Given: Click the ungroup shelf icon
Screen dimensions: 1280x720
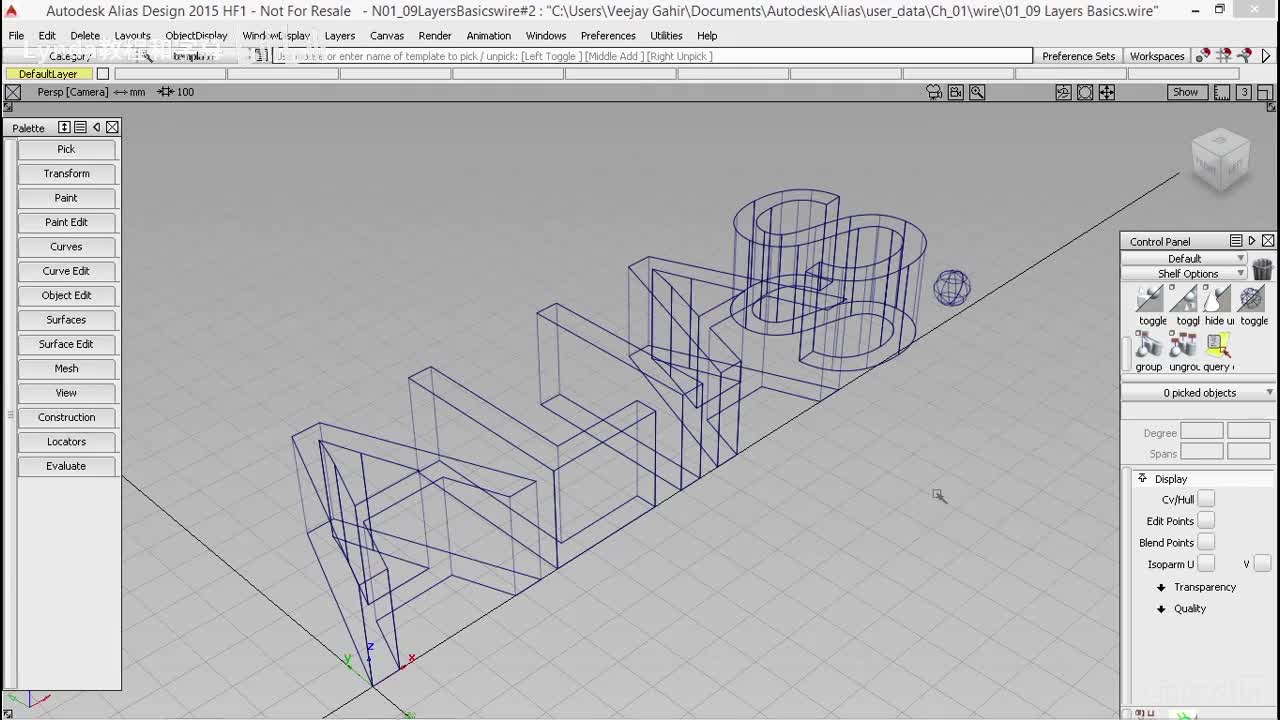Looking at the screenshot, I should 1183,346.
